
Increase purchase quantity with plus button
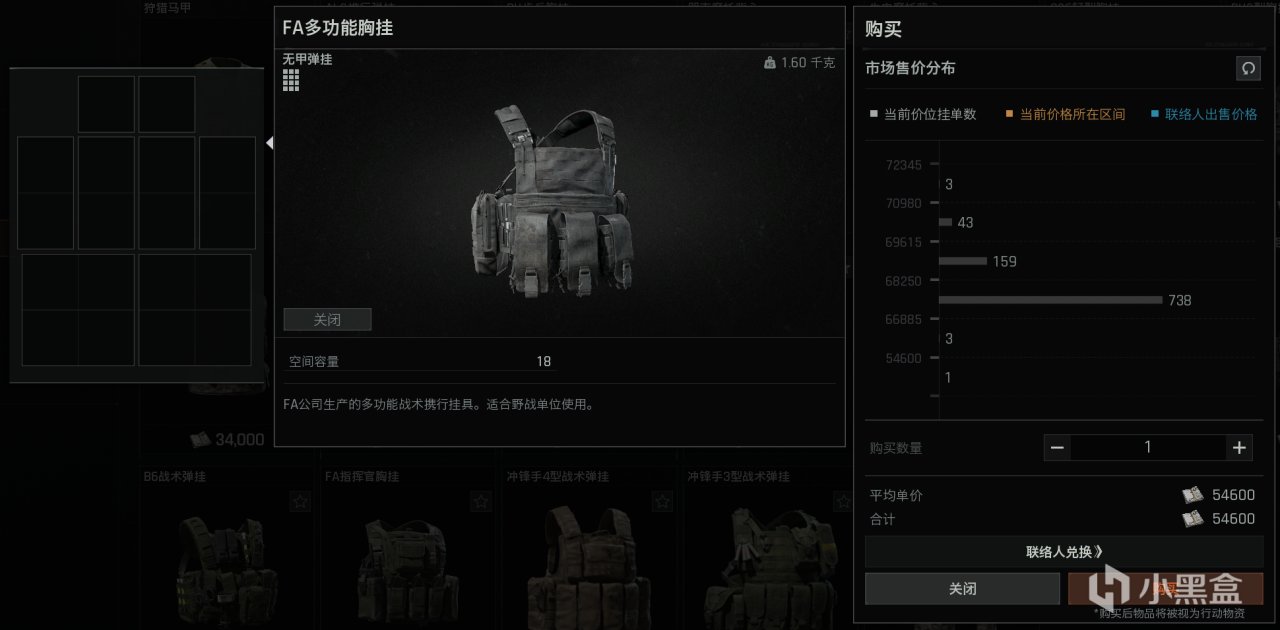(x=1240, y=448)
